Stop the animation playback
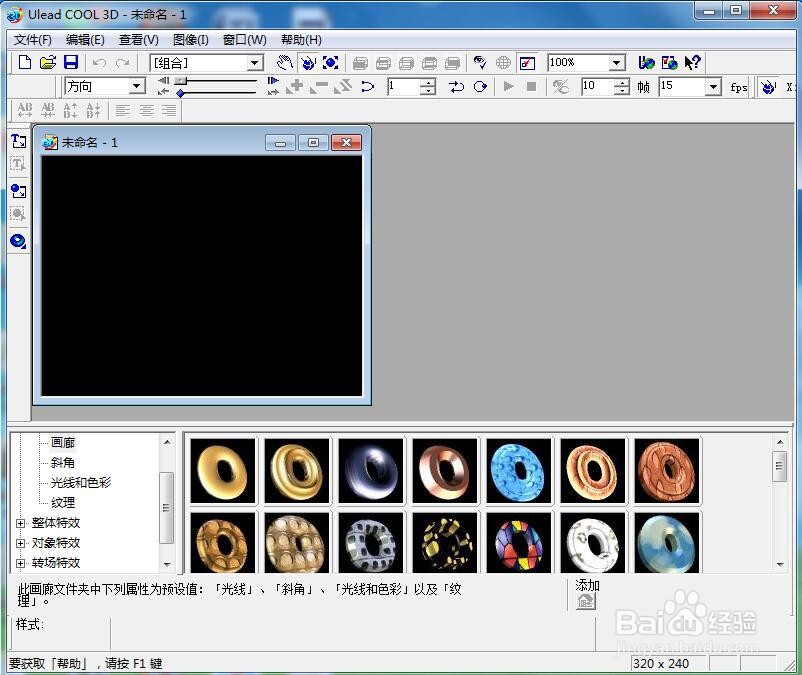Image resolution: width=802 pixels, height=675 pixels. [531, 87]
